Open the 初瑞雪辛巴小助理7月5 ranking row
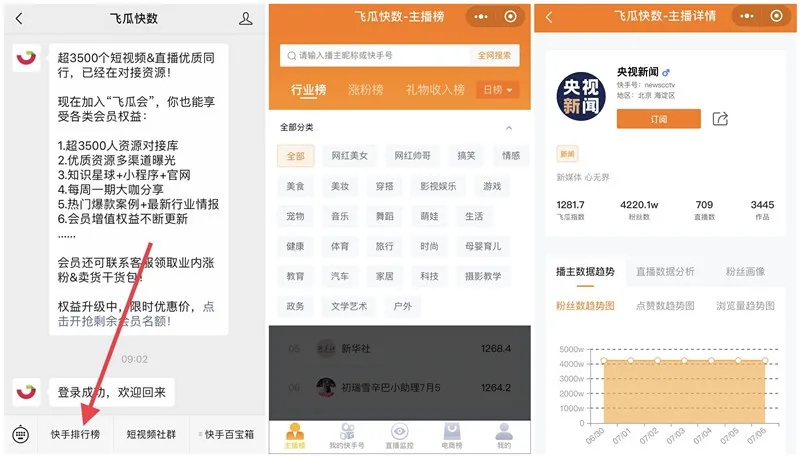Viewport: 800px width, 457px height. [399, 388]
